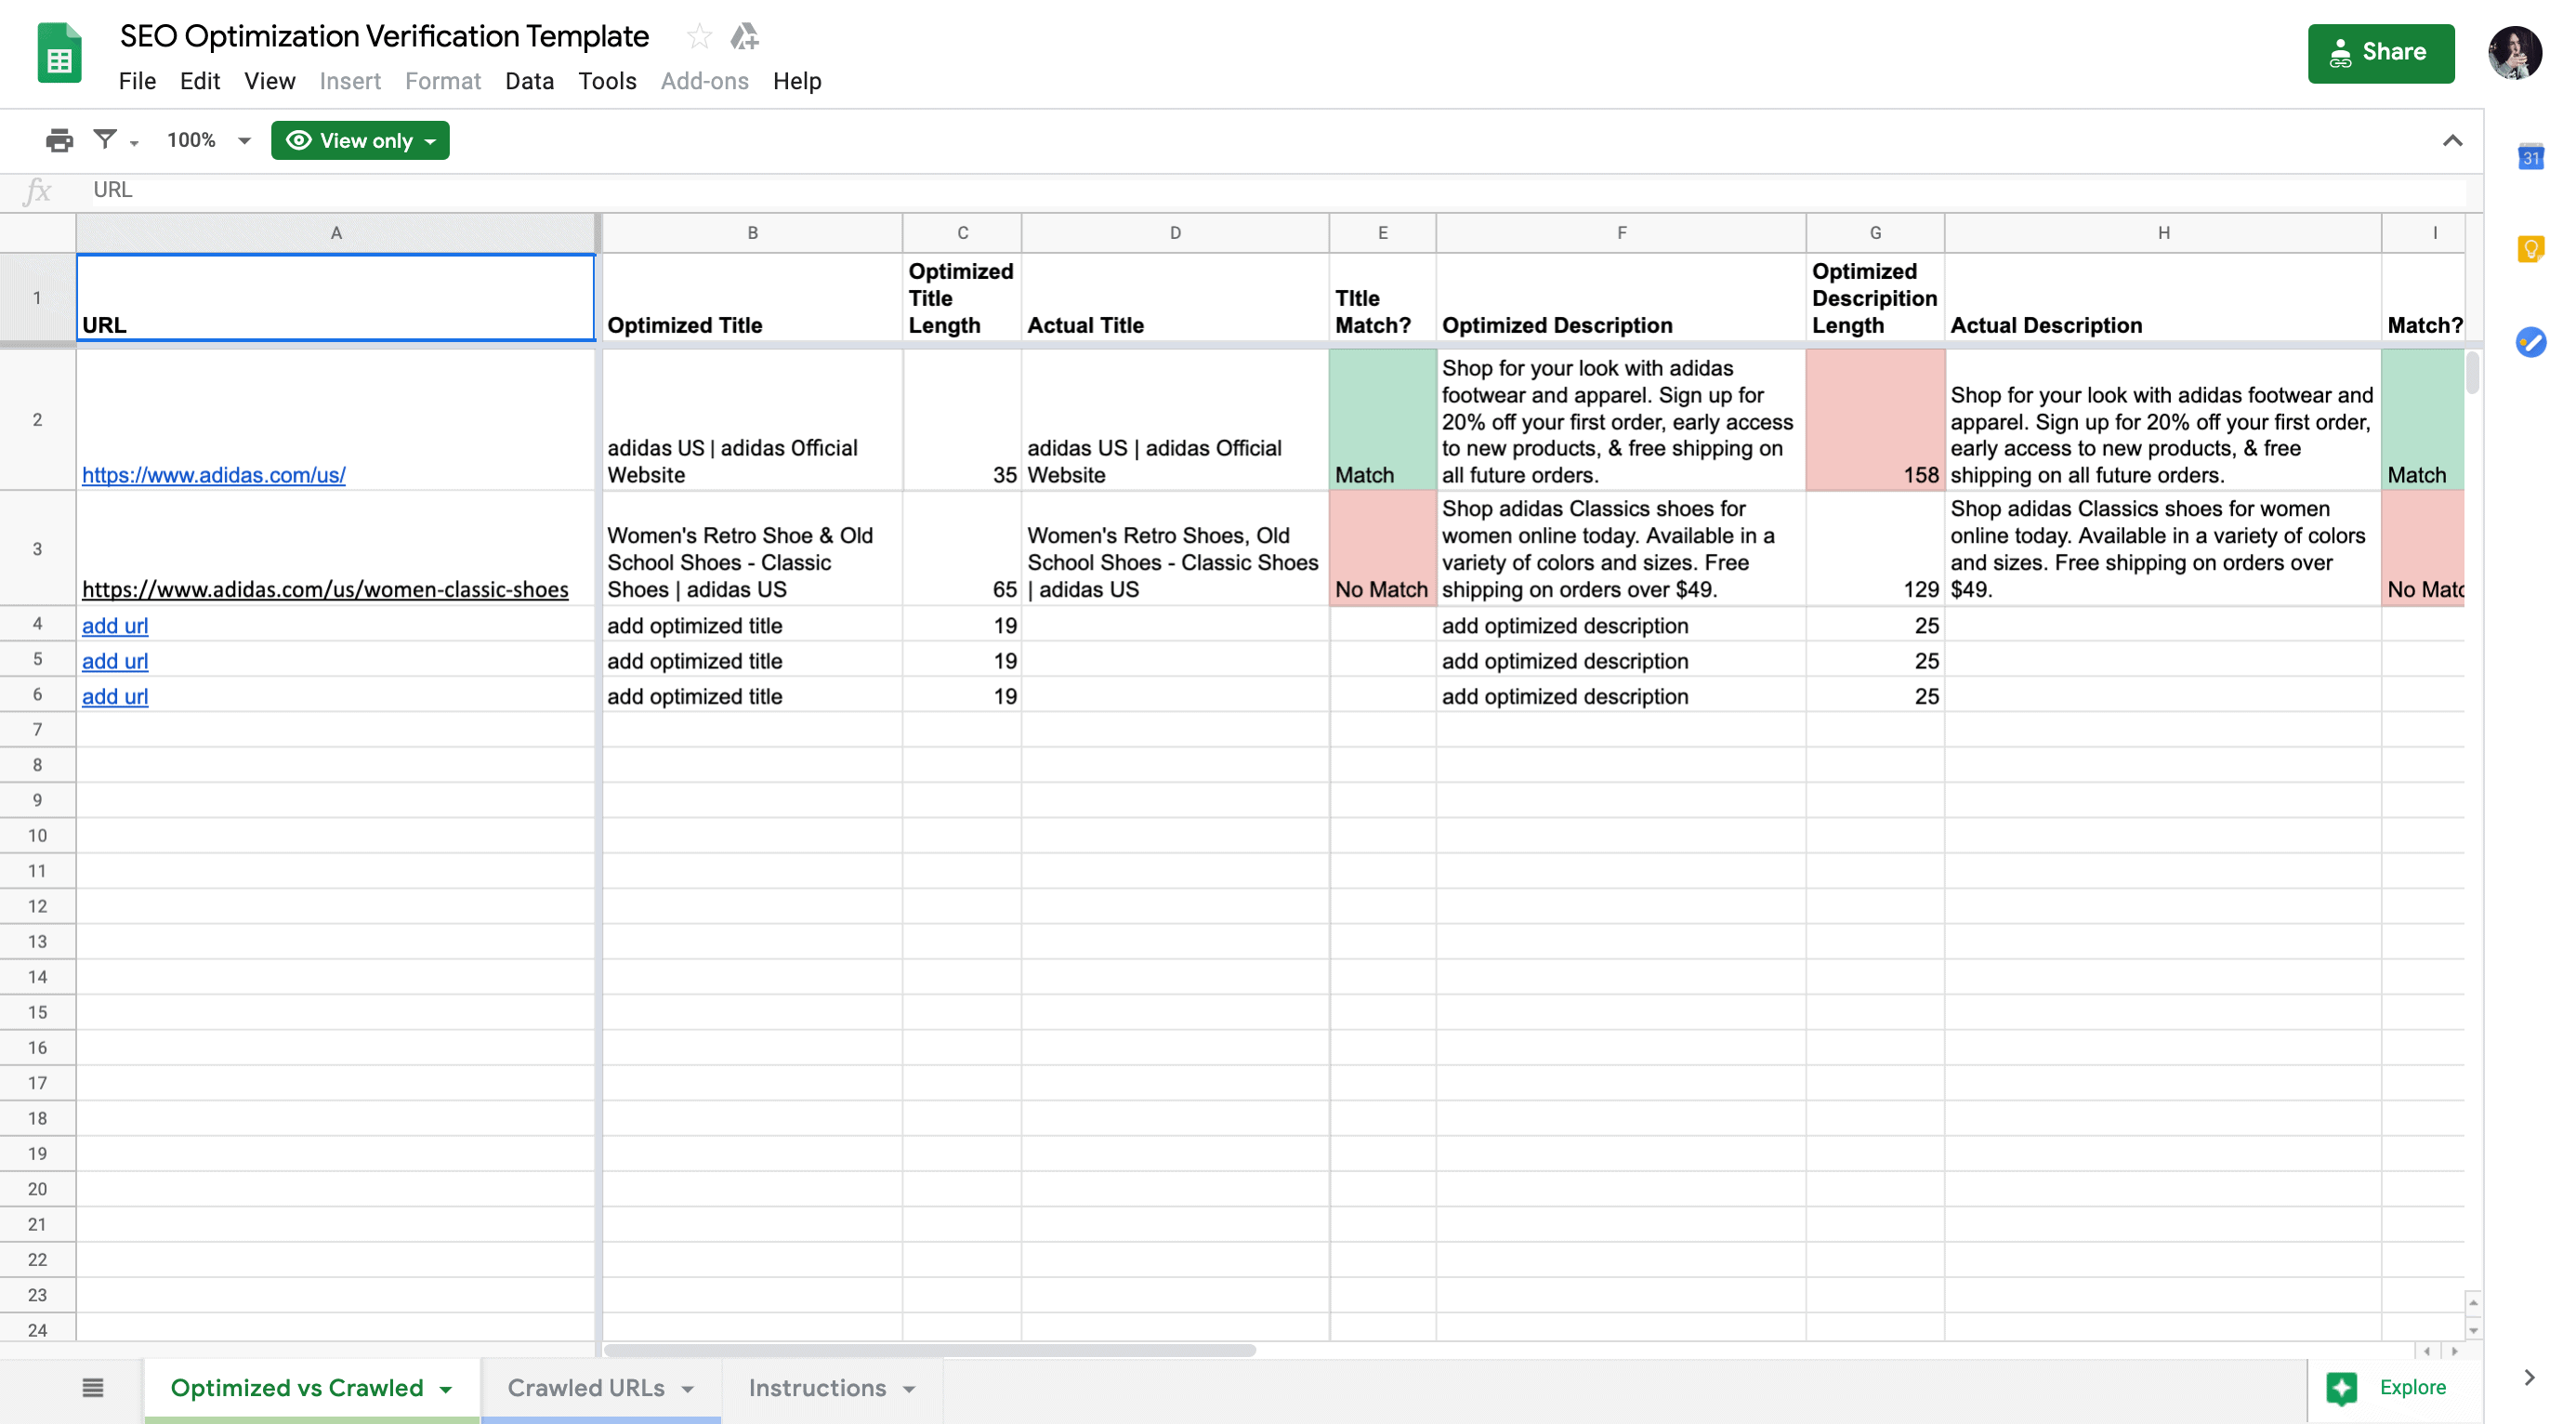Select the Actual Description header cell
The height and width of the screenshot is (1424, 2576).
tap(2163, 298)
